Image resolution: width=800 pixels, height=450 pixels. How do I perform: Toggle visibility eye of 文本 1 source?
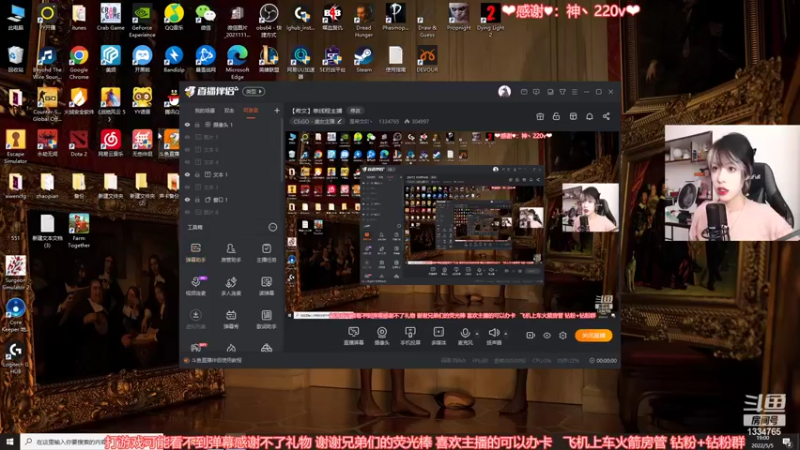[x=187, y=174]
